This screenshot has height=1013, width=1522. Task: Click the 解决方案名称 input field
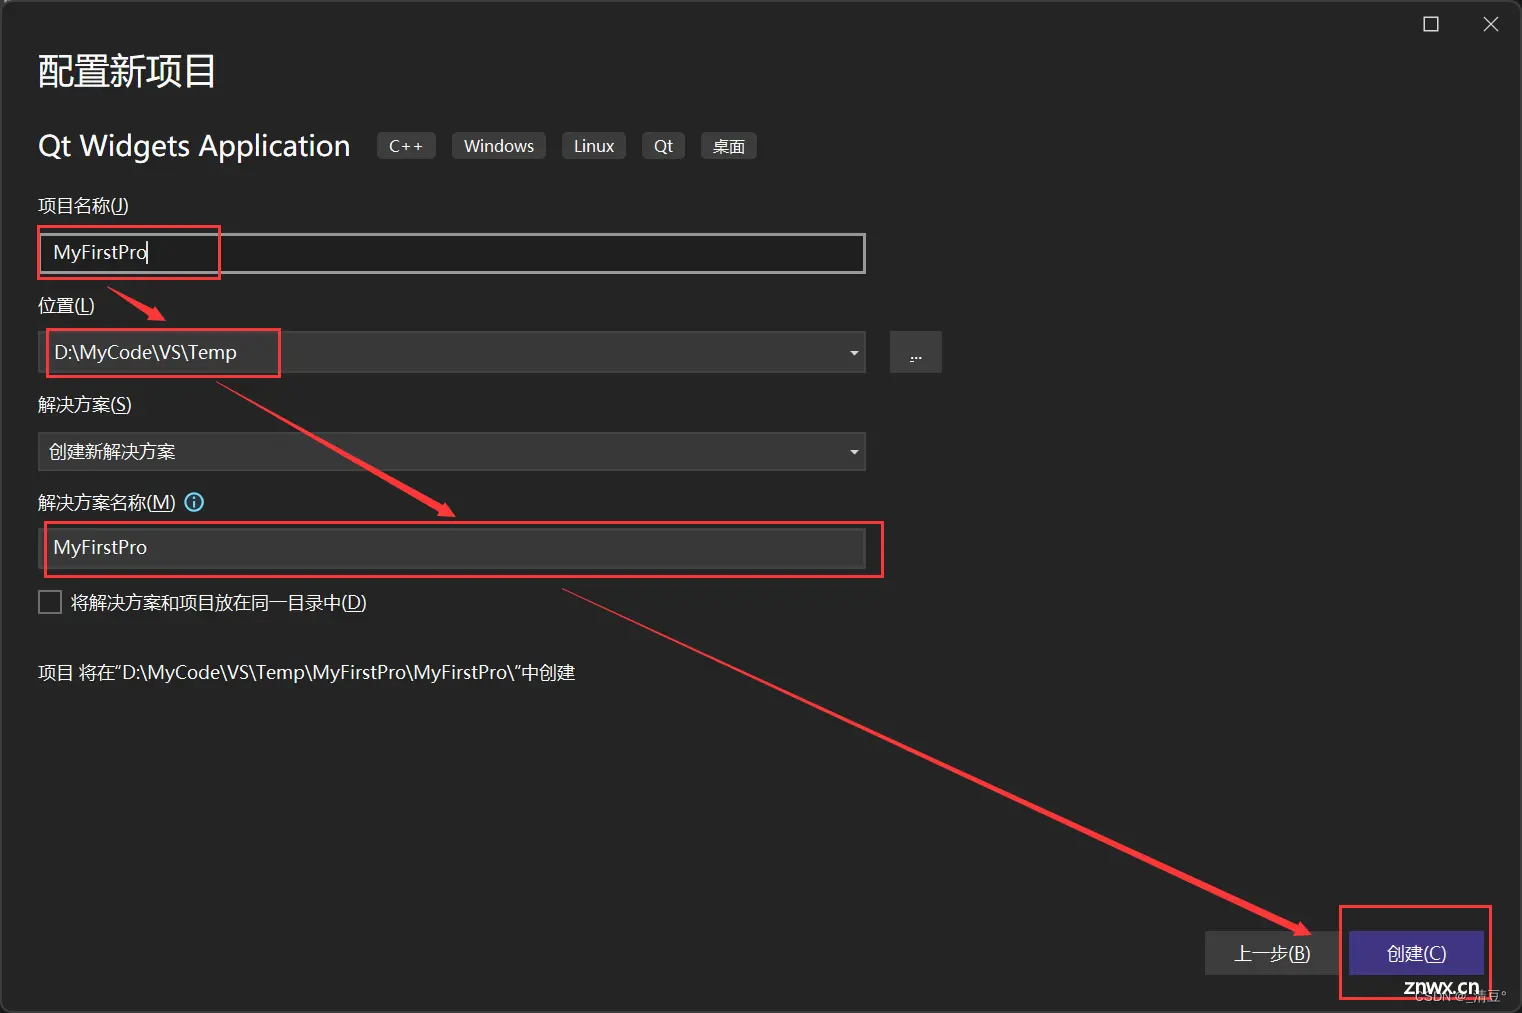(x=452, y=548)
